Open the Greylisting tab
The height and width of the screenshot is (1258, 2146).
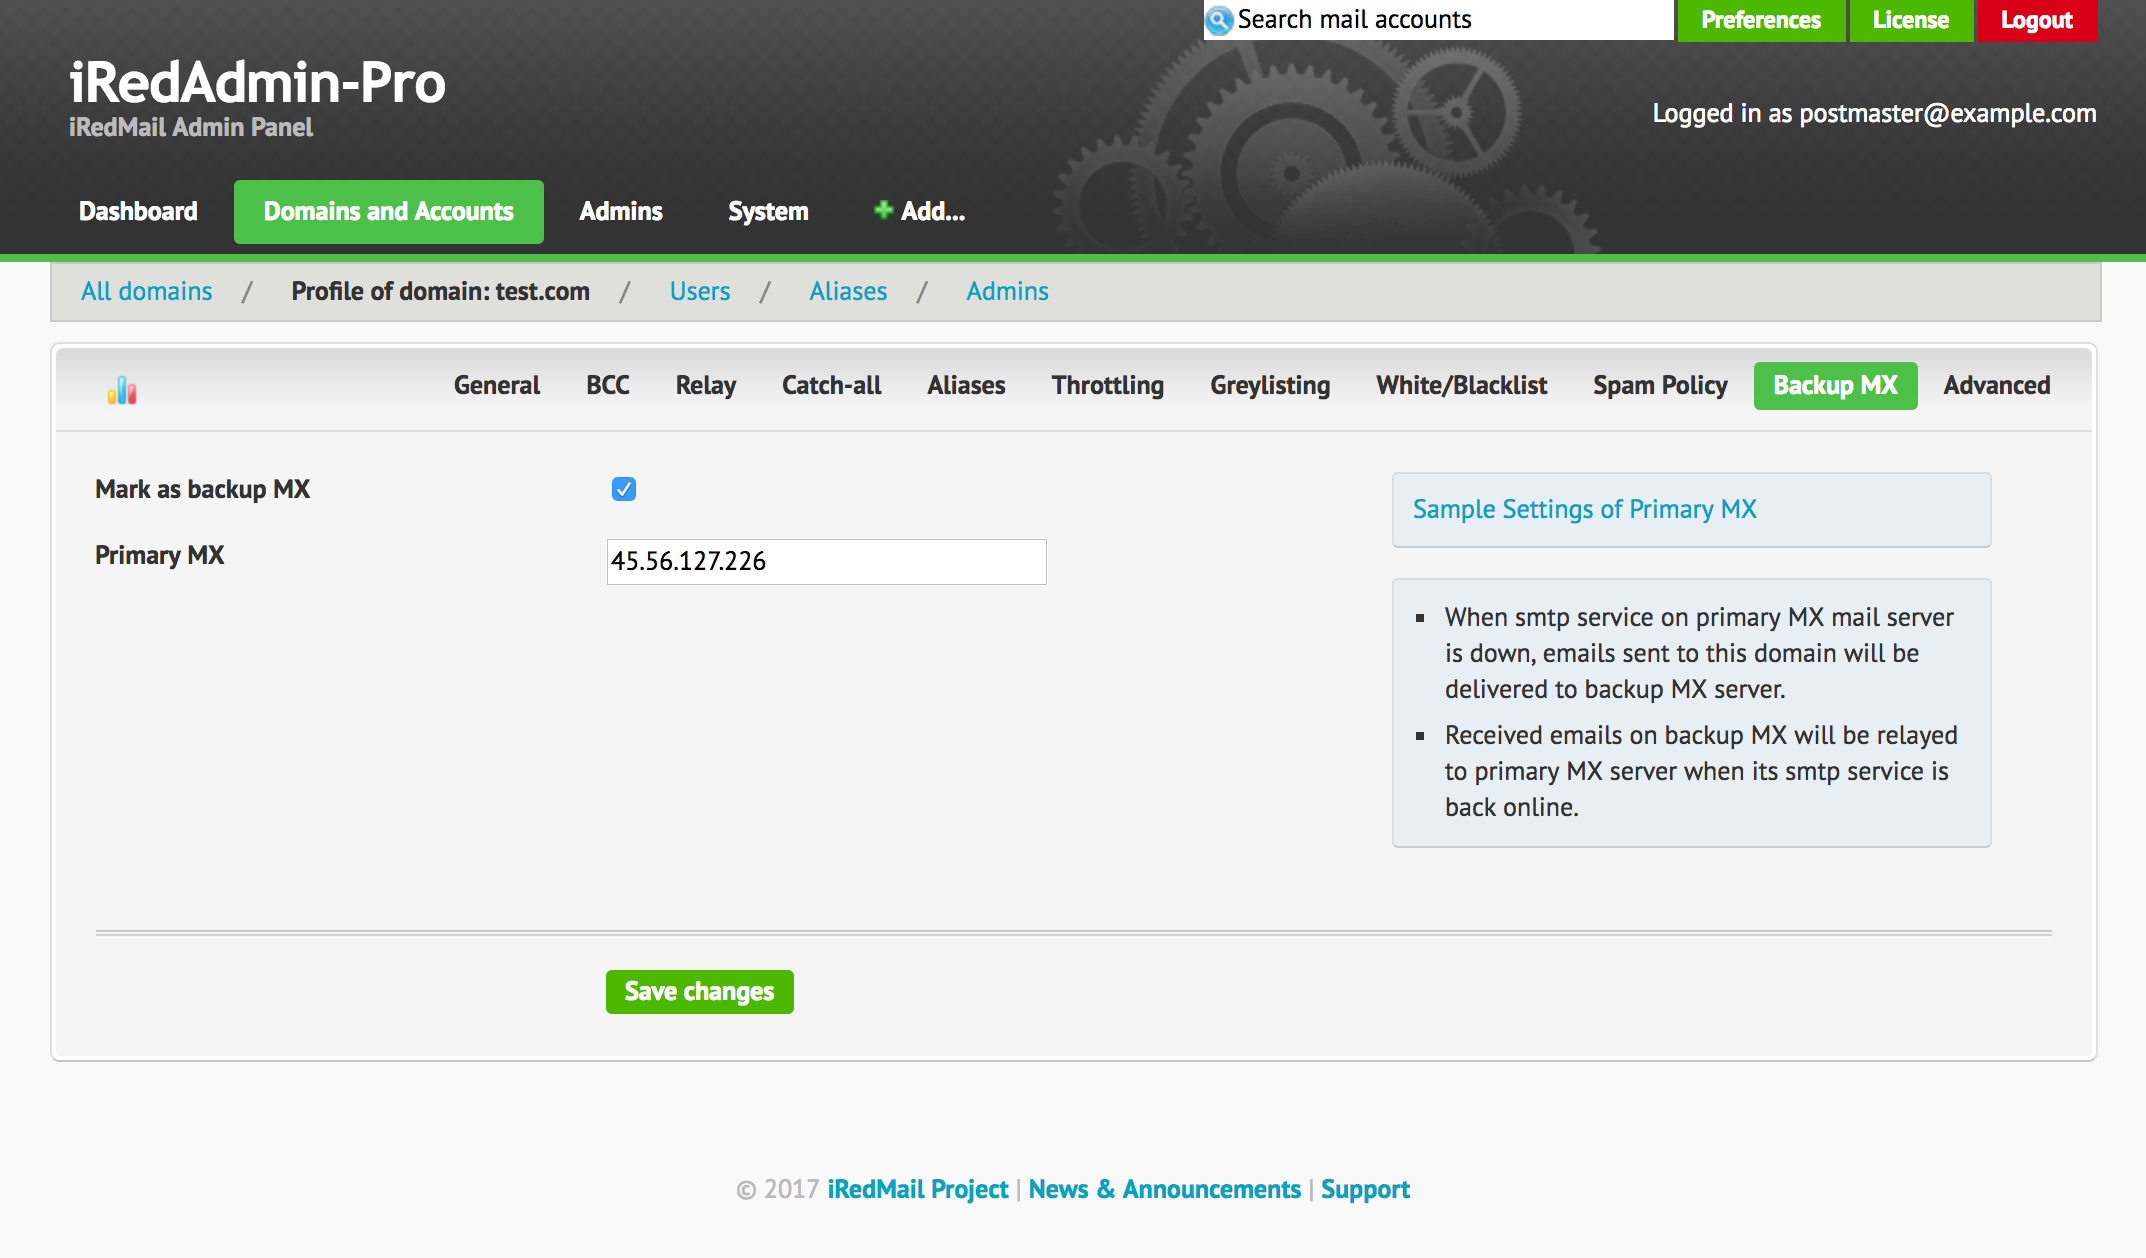pos(1269,386)
